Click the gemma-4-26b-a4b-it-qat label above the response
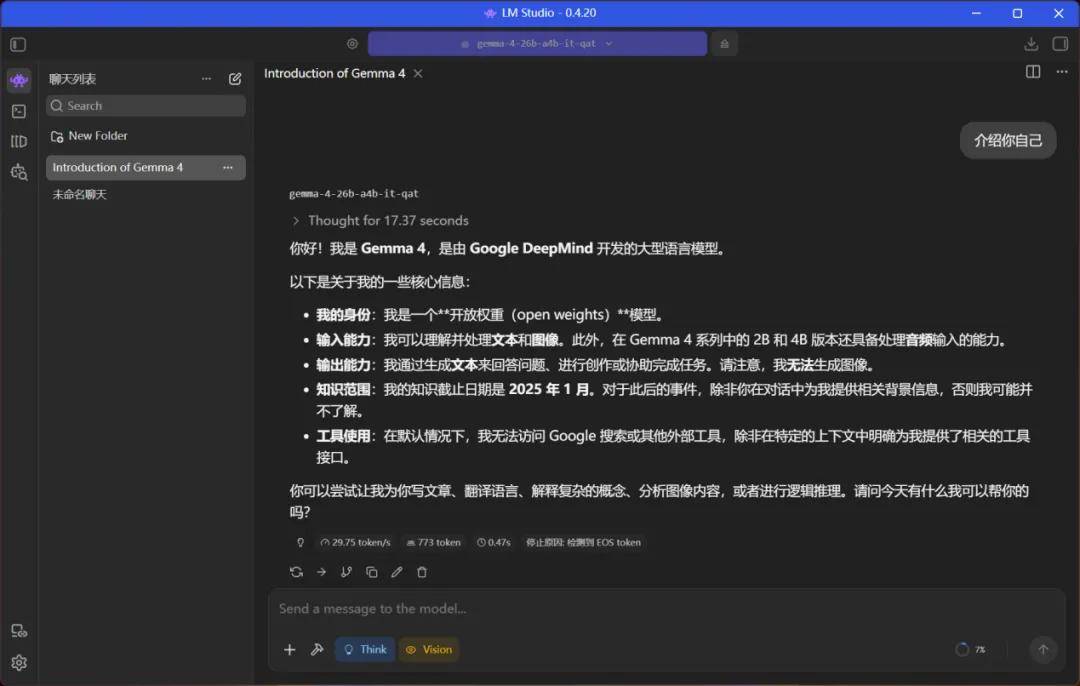The image size is (1080, 686). 353,194
